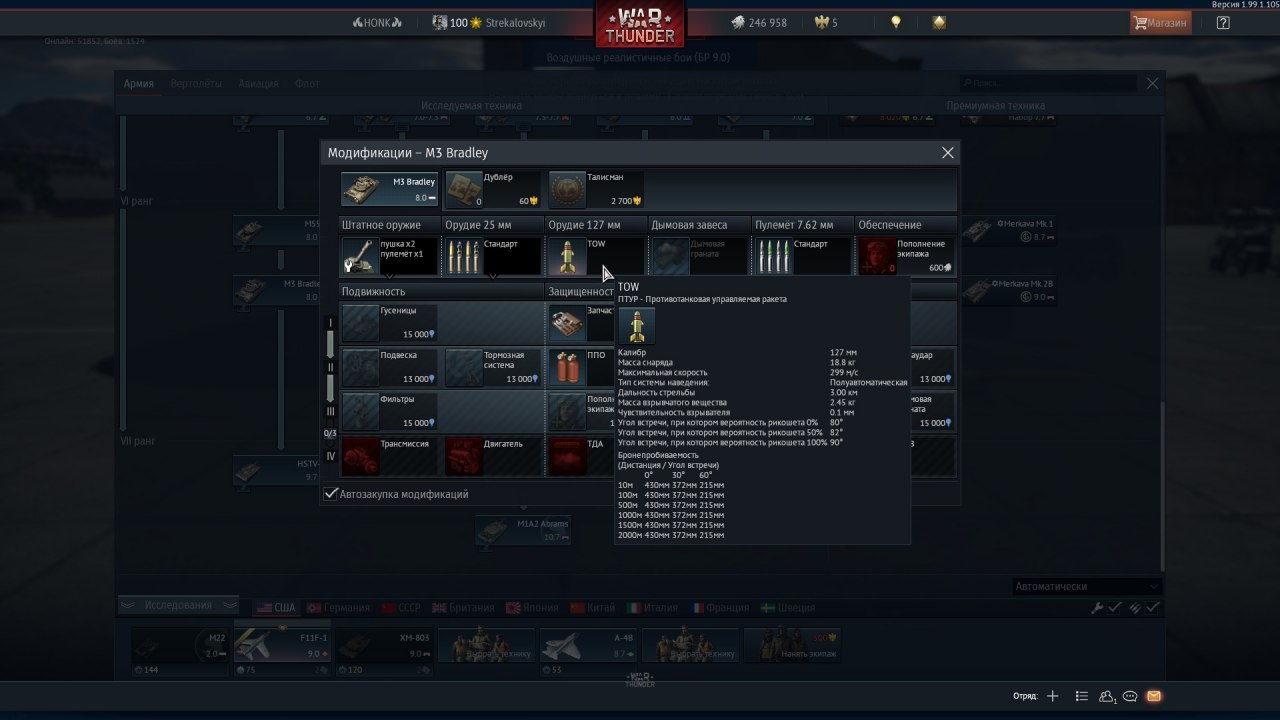Select the XM-803 crew slot
The image size is (1280, 720).
coord(385,645)
